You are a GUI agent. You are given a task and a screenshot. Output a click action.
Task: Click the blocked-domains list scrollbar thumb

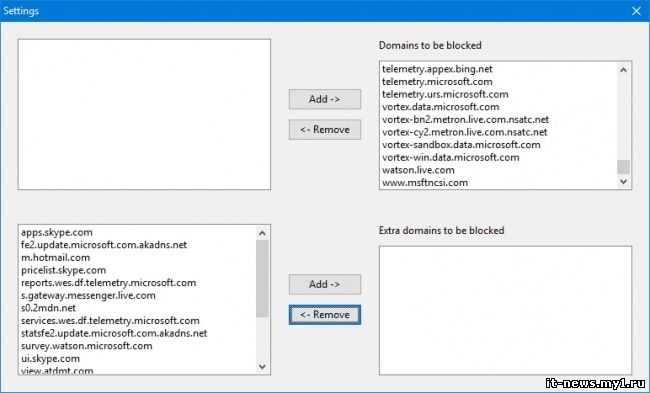coord(623,167)
